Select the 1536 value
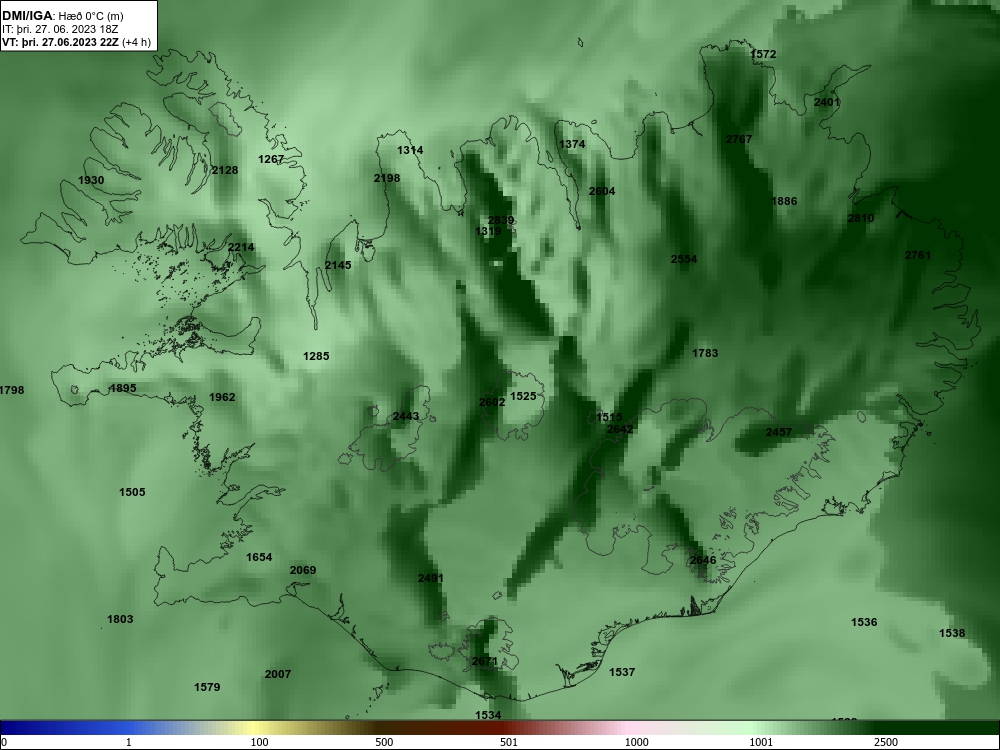 point(865,622)
